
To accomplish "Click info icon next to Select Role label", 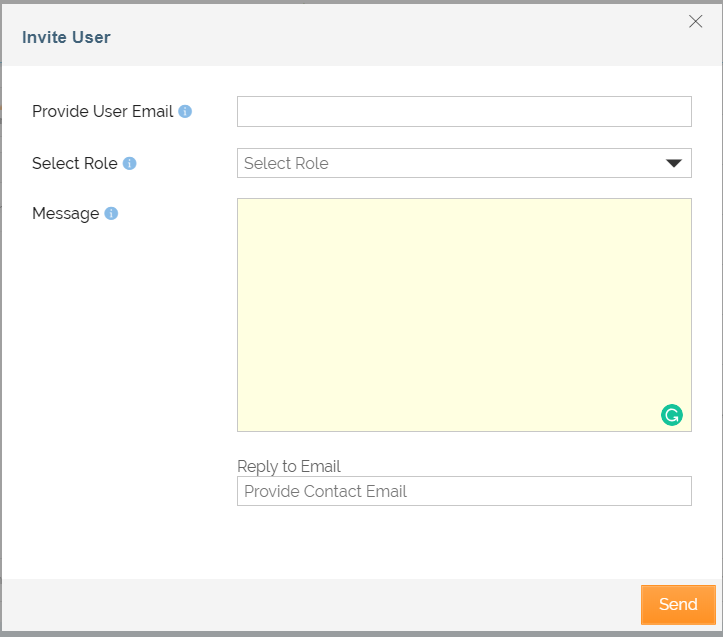I will (x=130, y=163).
